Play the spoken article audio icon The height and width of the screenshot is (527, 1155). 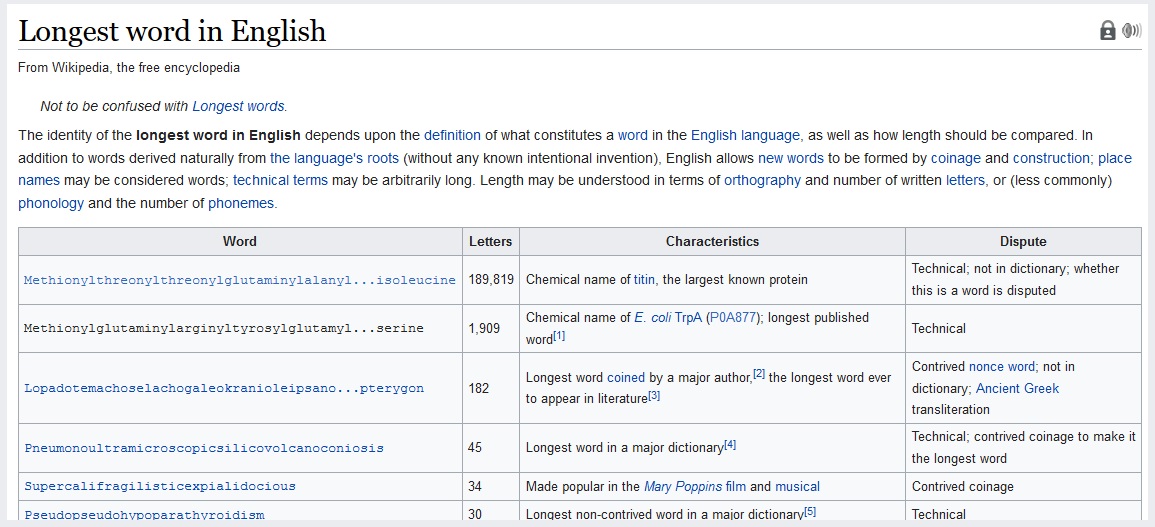pos(1131,31)
